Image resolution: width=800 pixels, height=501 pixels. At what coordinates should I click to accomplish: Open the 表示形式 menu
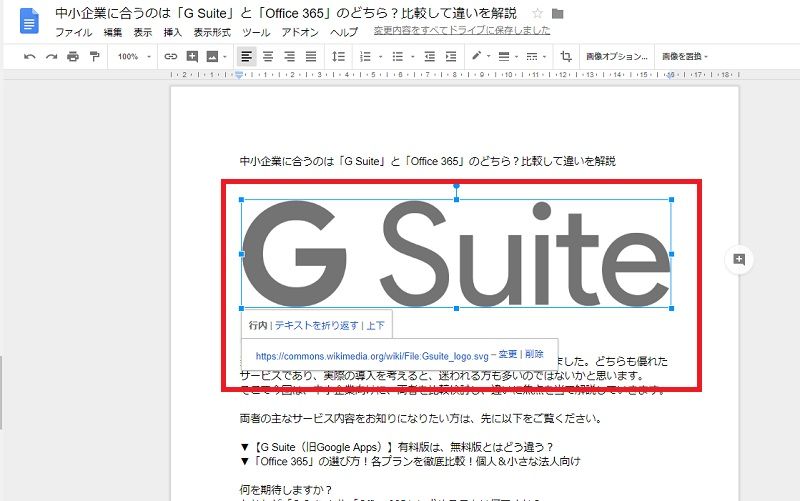[211, 32]
